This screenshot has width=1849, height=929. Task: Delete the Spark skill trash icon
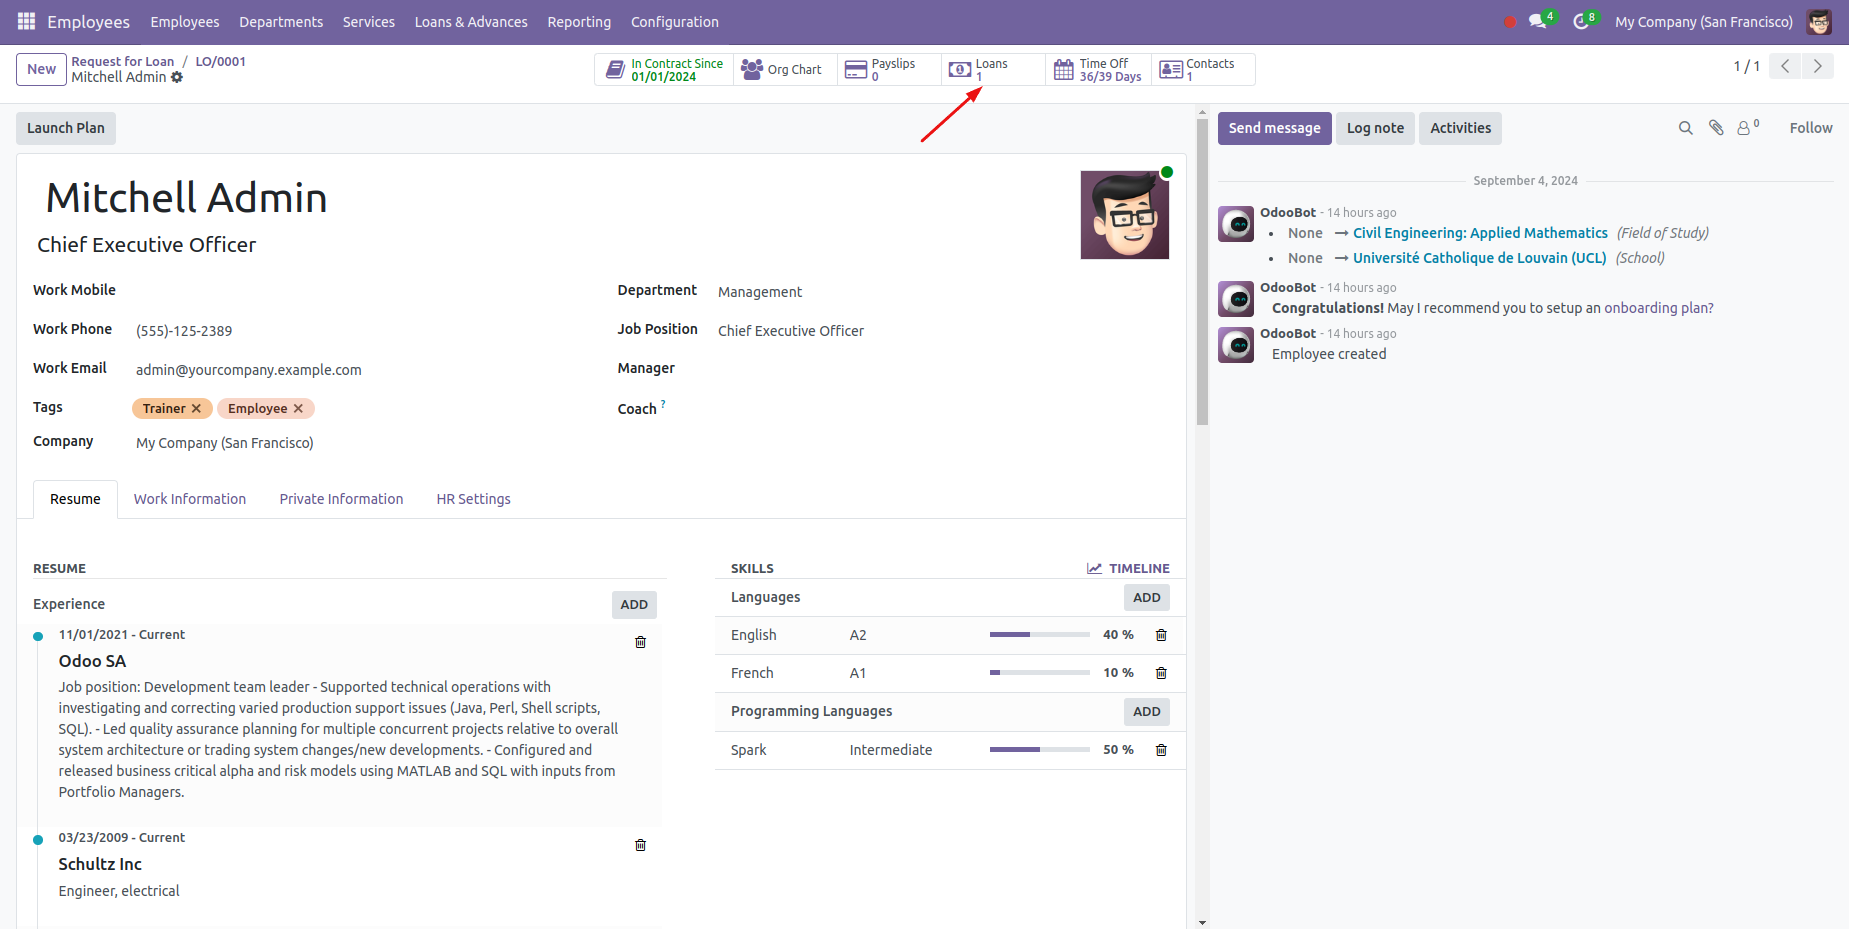point(1161,750)
